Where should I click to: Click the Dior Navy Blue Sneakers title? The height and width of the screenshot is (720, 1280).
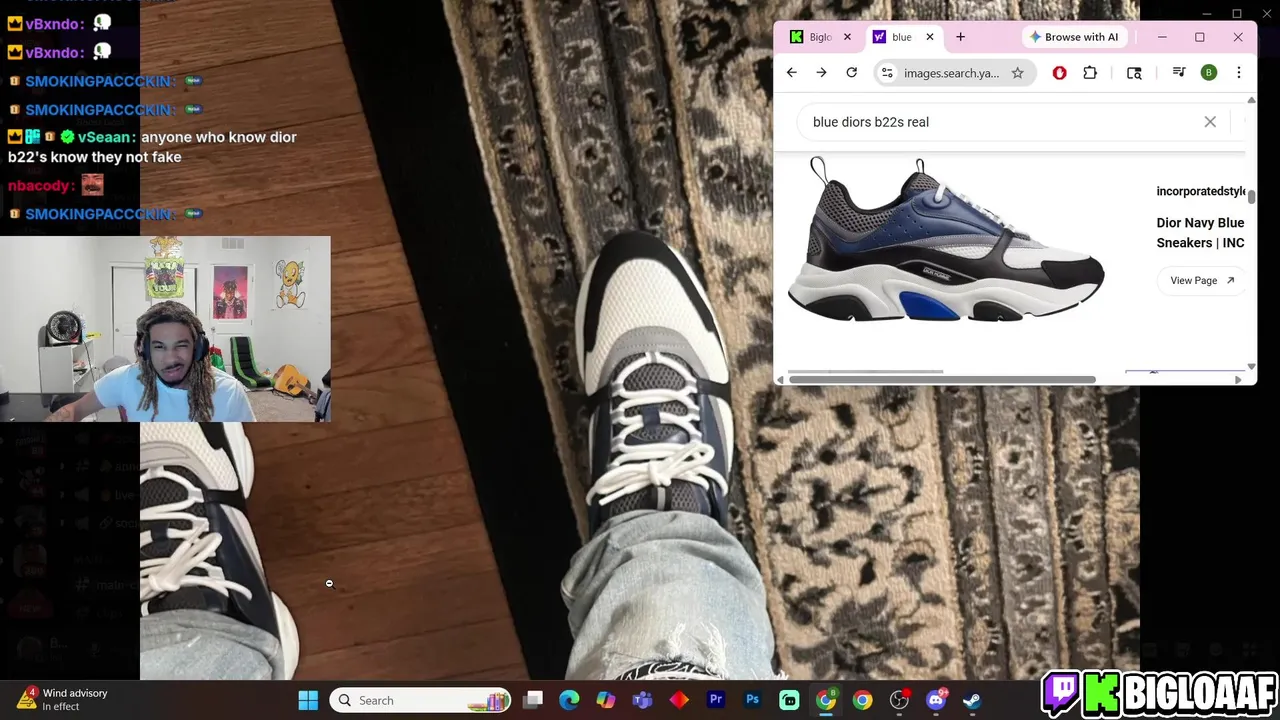[1200, 233]
